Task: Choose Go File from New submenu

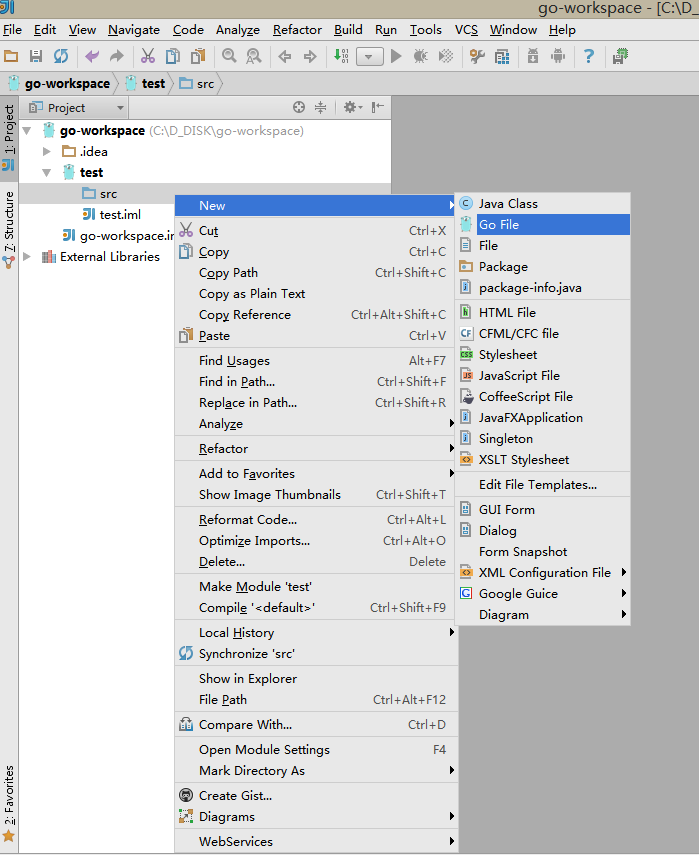Action: pos(543,225)
